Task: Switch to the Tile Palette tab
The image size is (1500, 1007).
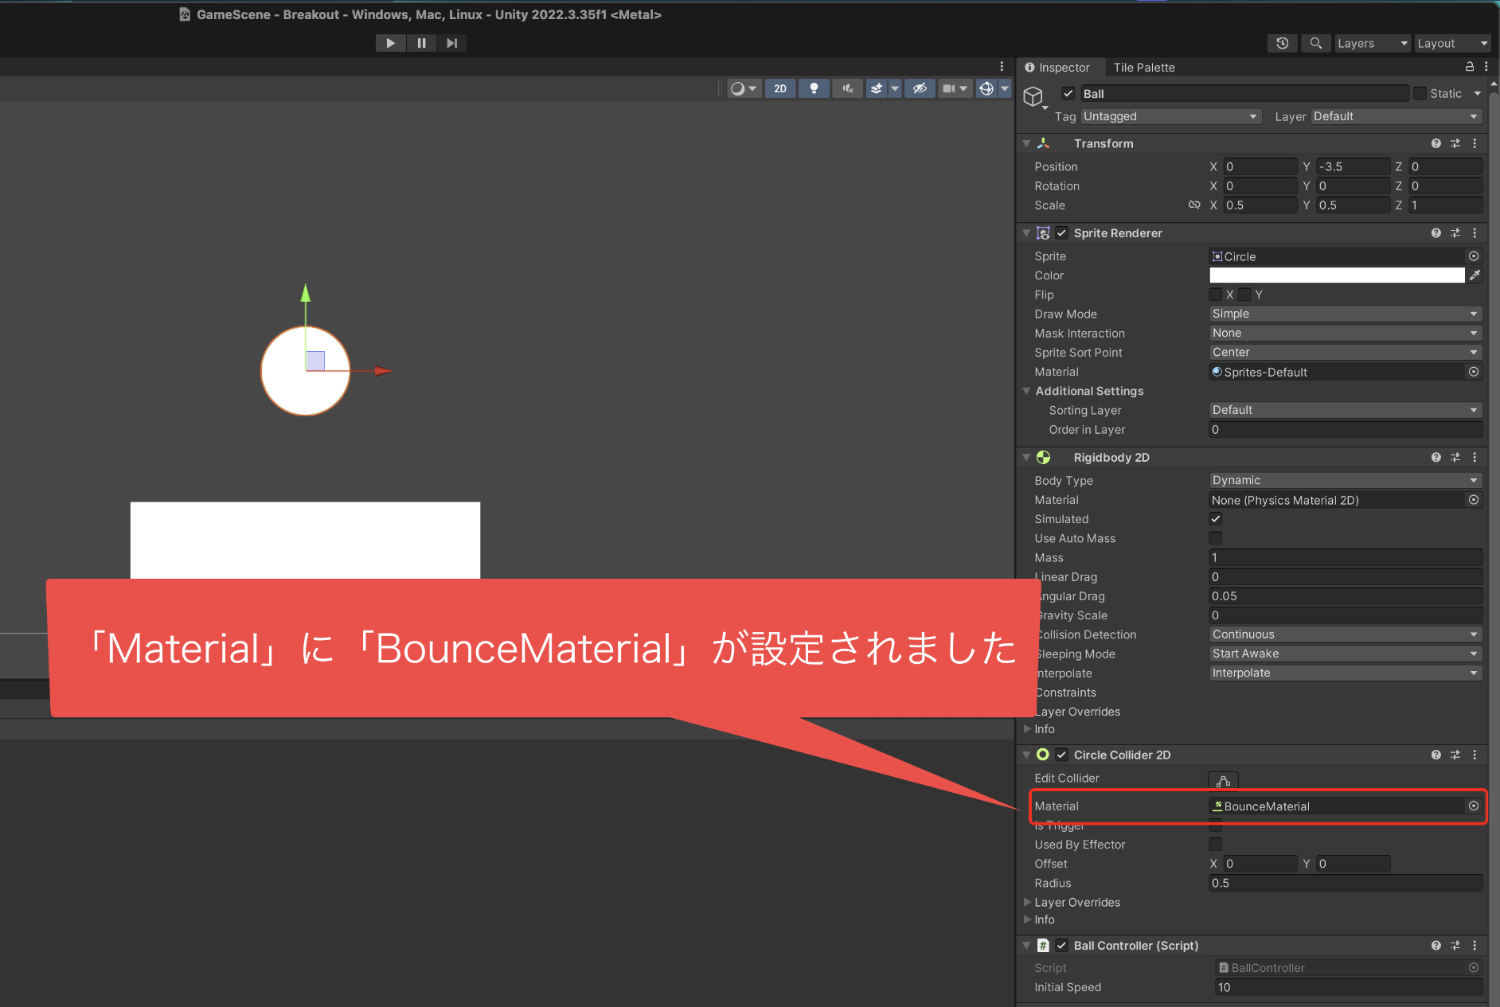Action: [x=1144, y=67]
